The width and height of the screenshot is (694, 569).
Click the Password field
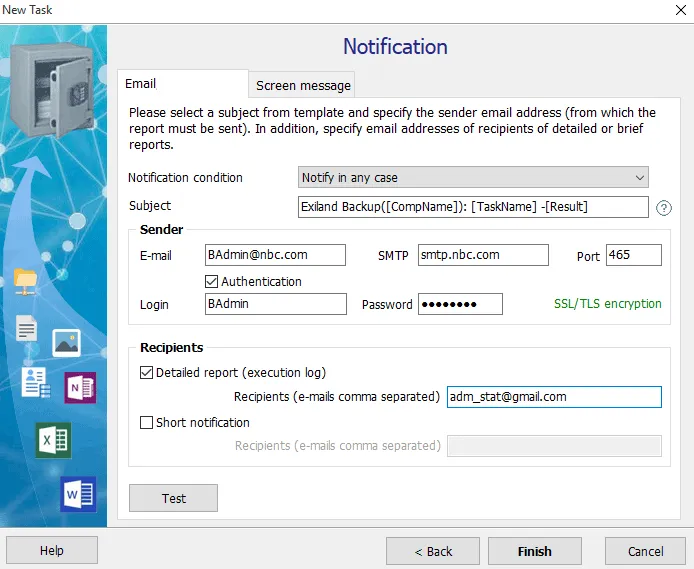point(460,304)
